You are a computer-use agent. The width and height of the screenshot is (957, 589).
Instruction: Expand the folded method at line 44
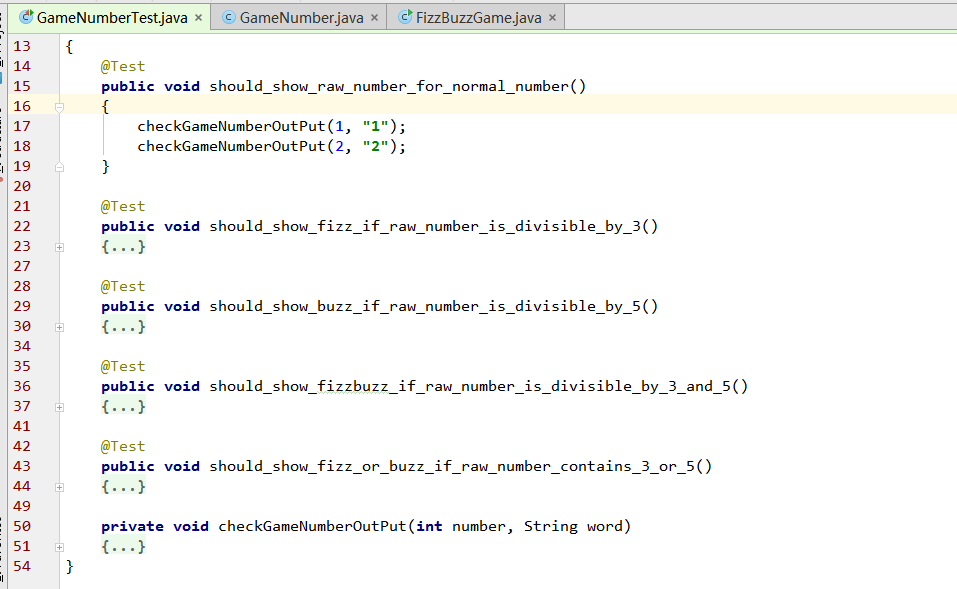(59, 487)
